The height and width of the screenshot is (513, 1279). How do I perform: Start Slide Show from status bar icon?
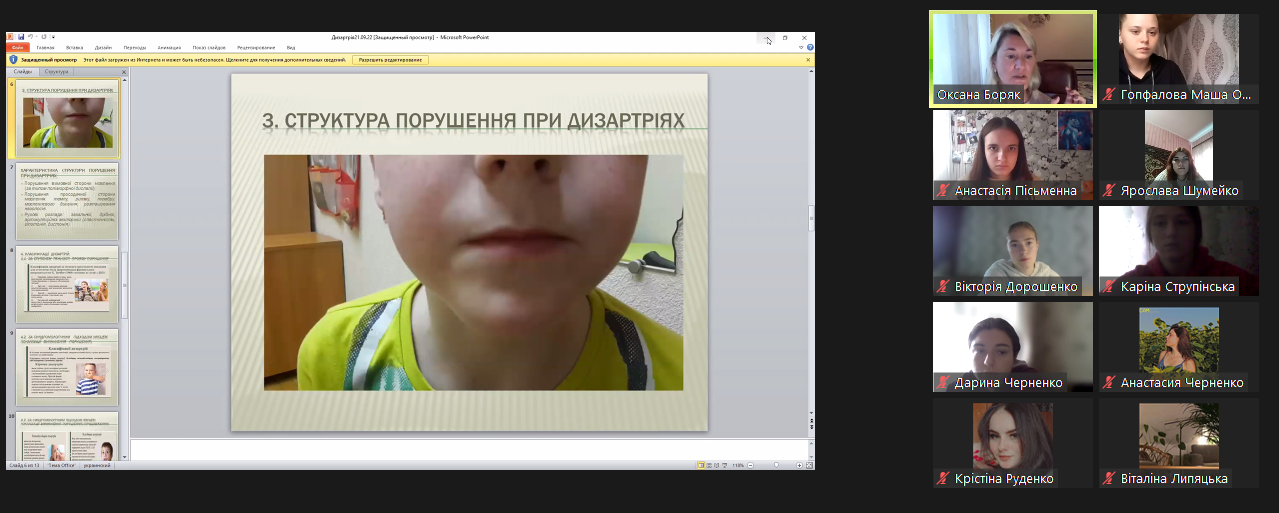coord(726,466)
